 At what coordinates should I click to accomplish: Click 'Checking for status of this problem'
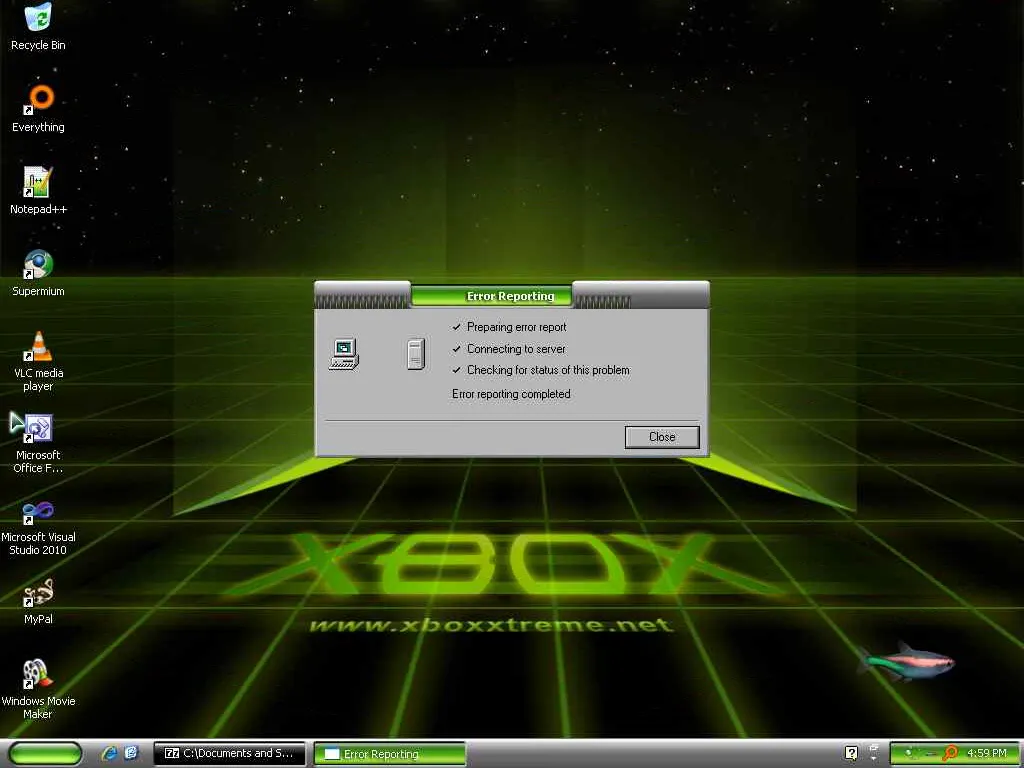[548, 370]
